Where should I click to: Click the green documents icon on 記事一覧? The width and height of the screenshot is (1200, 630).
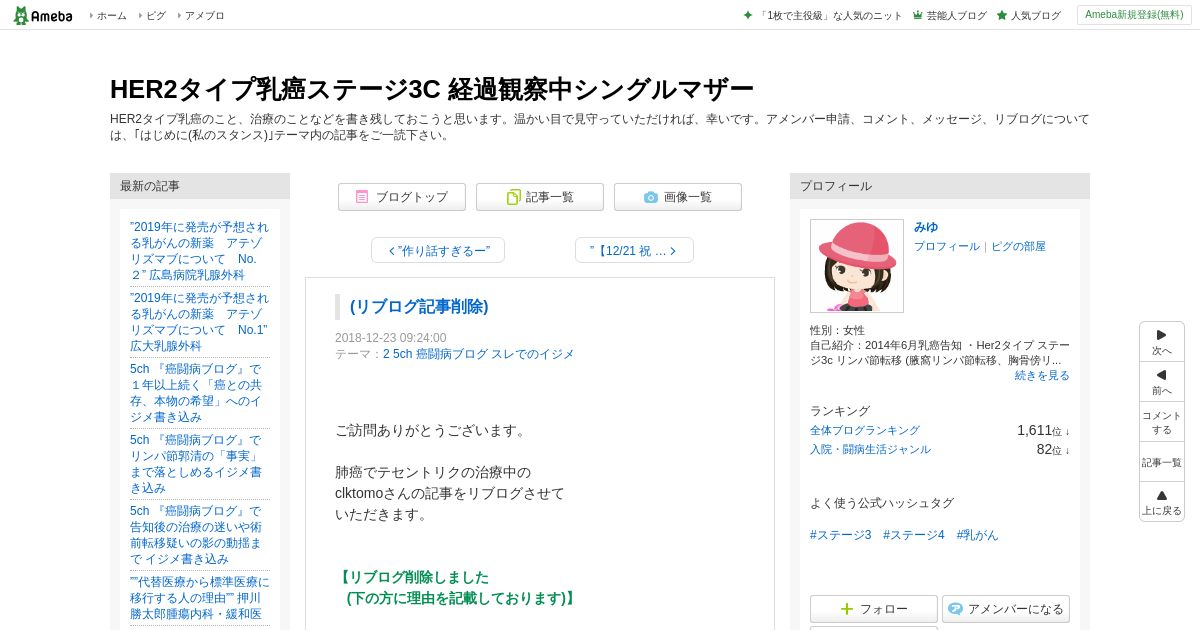coord(513,197)
